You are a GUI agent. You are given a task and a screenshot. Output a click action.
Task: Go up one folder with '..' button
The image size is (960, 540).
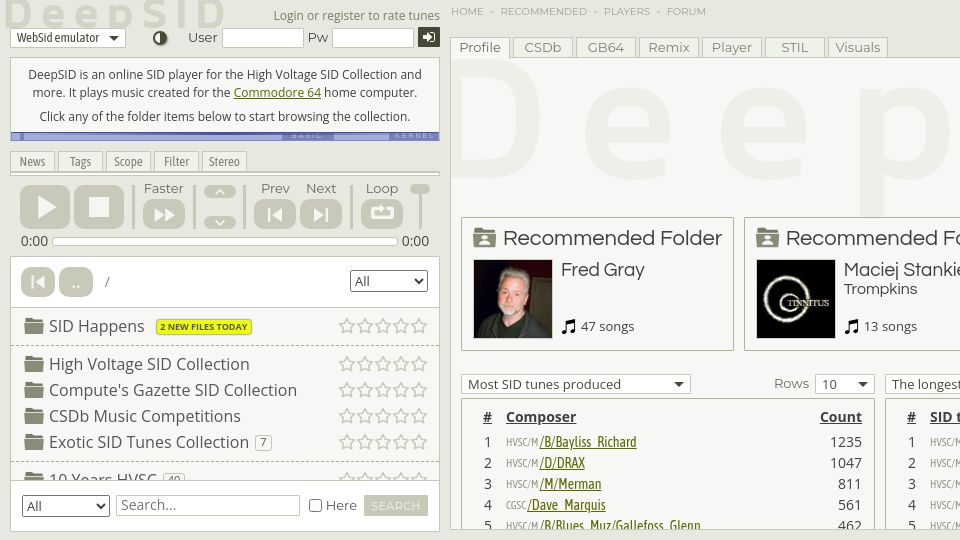tap(76, 282)
